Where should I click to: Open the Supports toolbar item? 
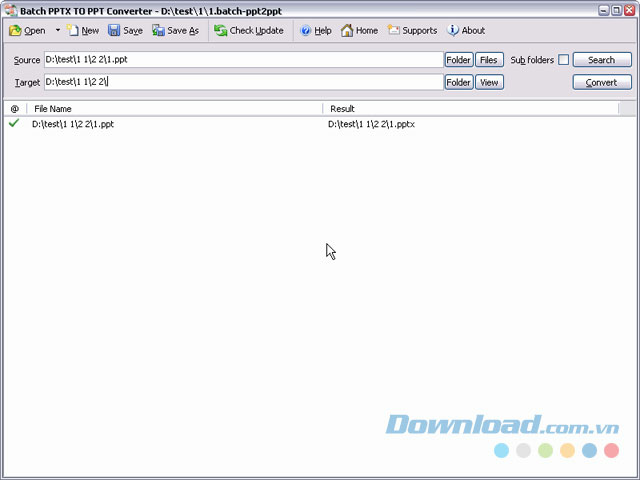coord(412,31)
